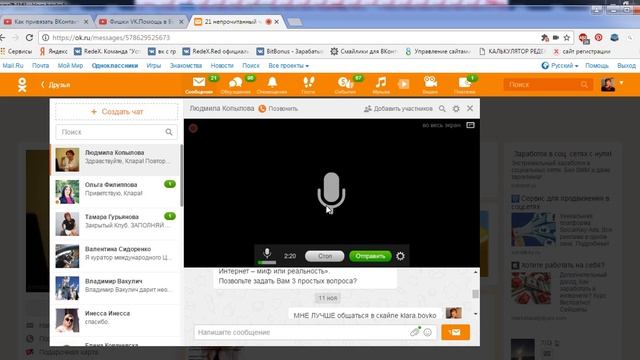Screen dimensions: 640x360
Task: Click Стоп to stop recording
Action: coord(324,256)
